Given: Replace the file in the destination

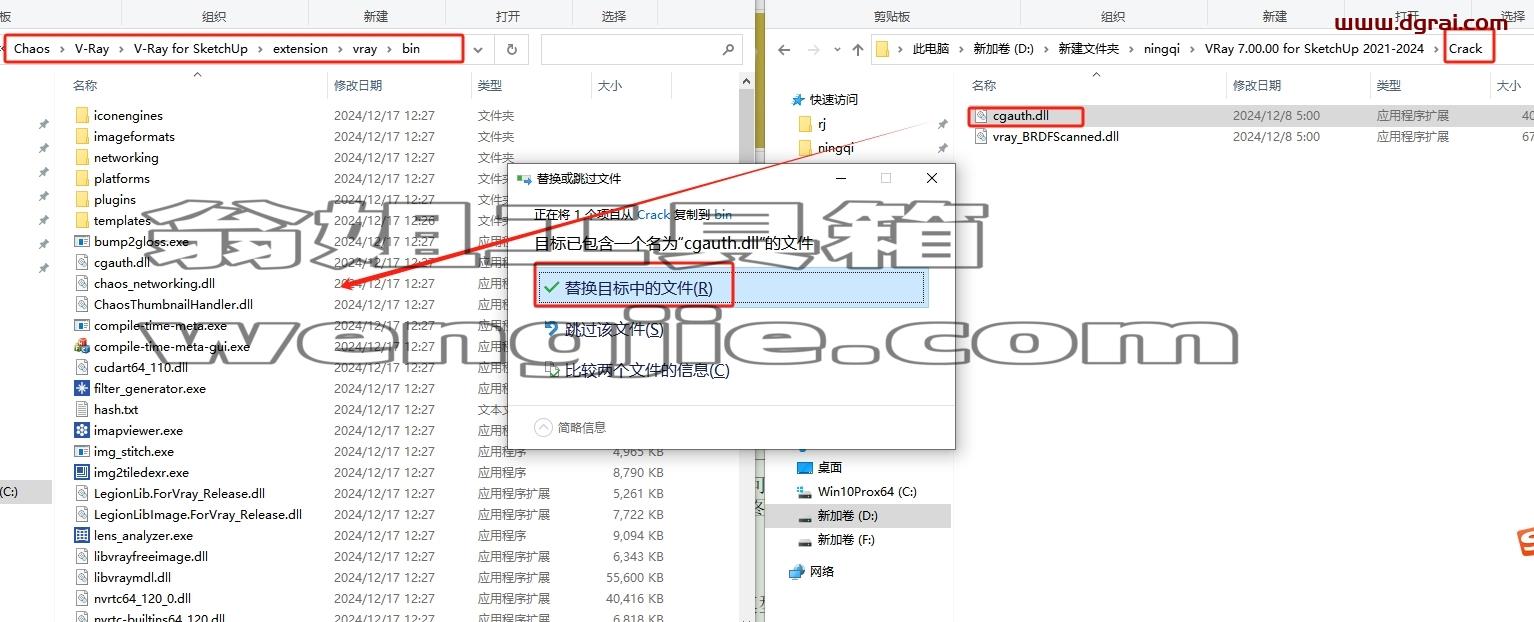Looking at the screenshot, I should [x=730, y=288].
